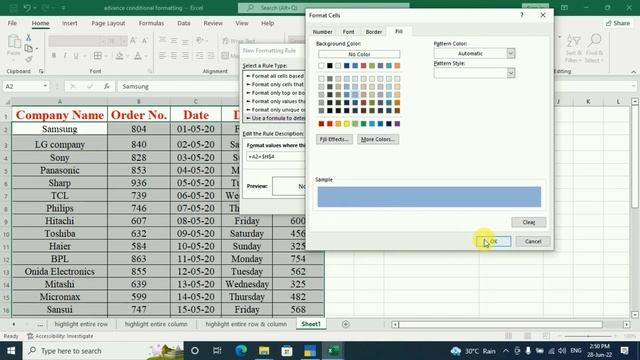This screenshot has height=360, width=640.
Task: Open the Copy options dropdown arrow
Action: pos(37,49)
